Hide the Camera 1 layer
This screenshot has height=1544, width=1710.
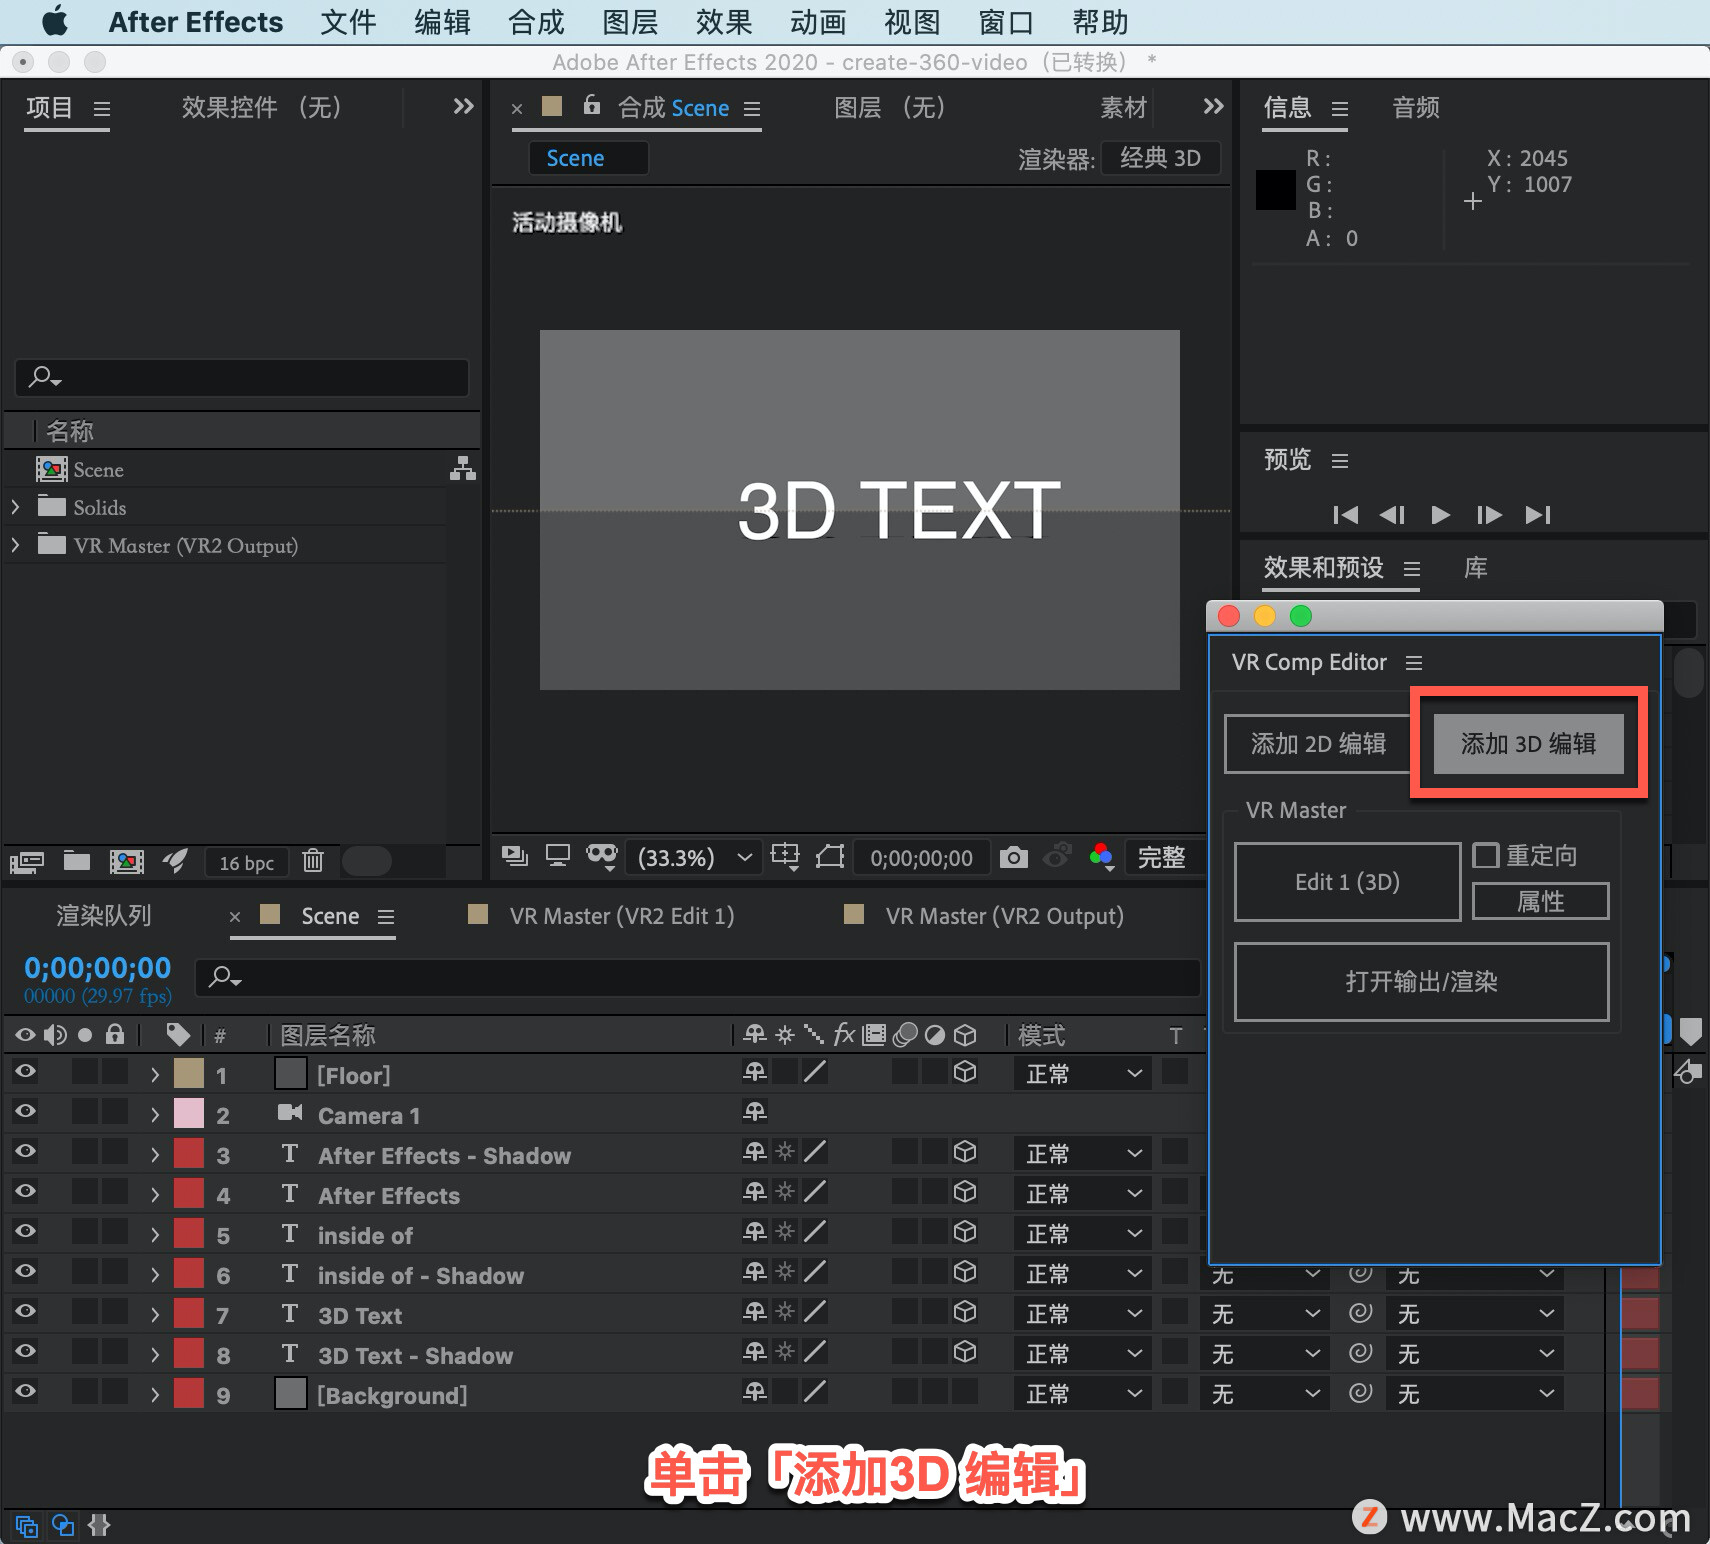coord(25,1111)
